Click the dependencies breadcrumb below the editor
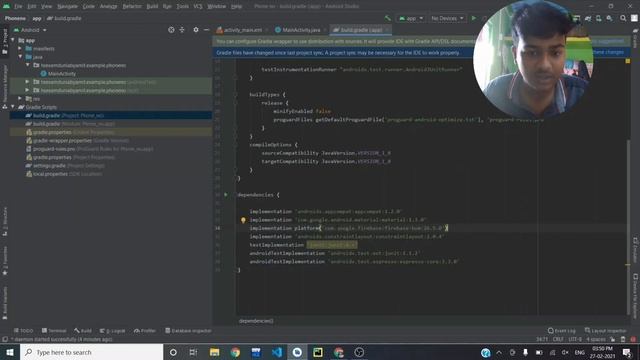Screen dimensions: 640x360 click(256, 321)
